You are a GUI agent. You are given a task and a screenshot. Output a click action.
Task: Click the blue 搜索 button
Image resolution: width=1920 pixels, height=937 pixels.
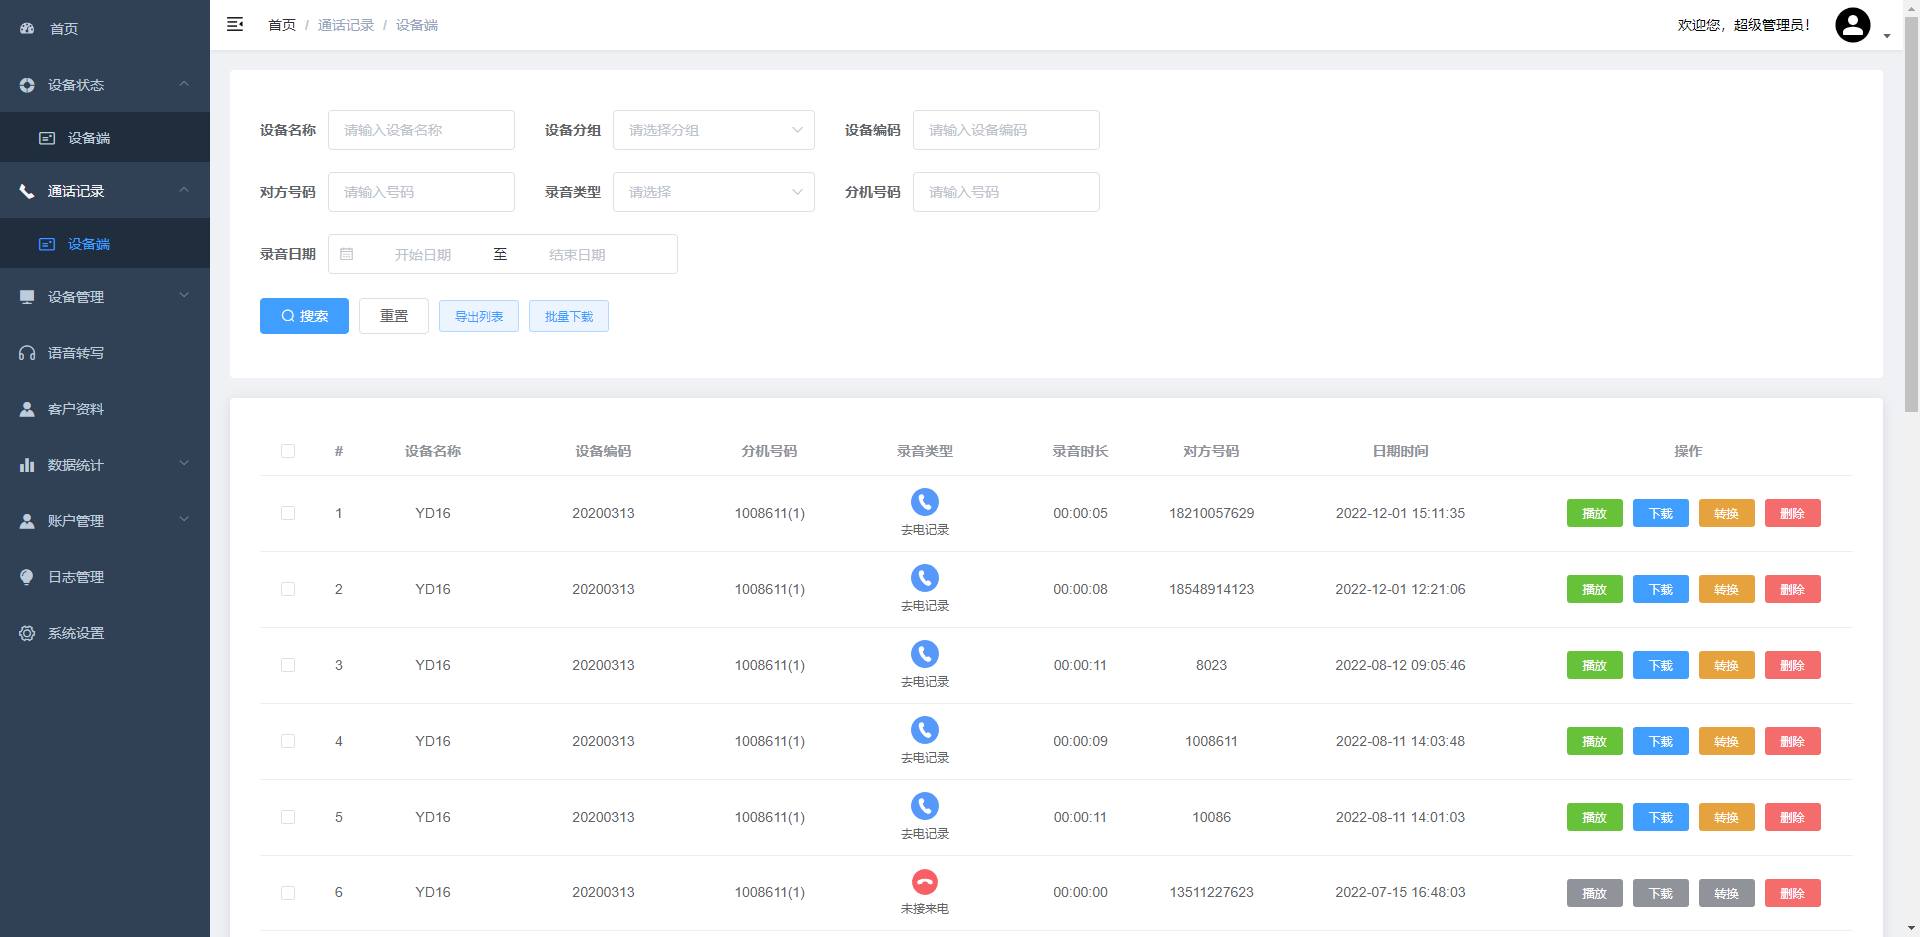click(x=304, y=316)
